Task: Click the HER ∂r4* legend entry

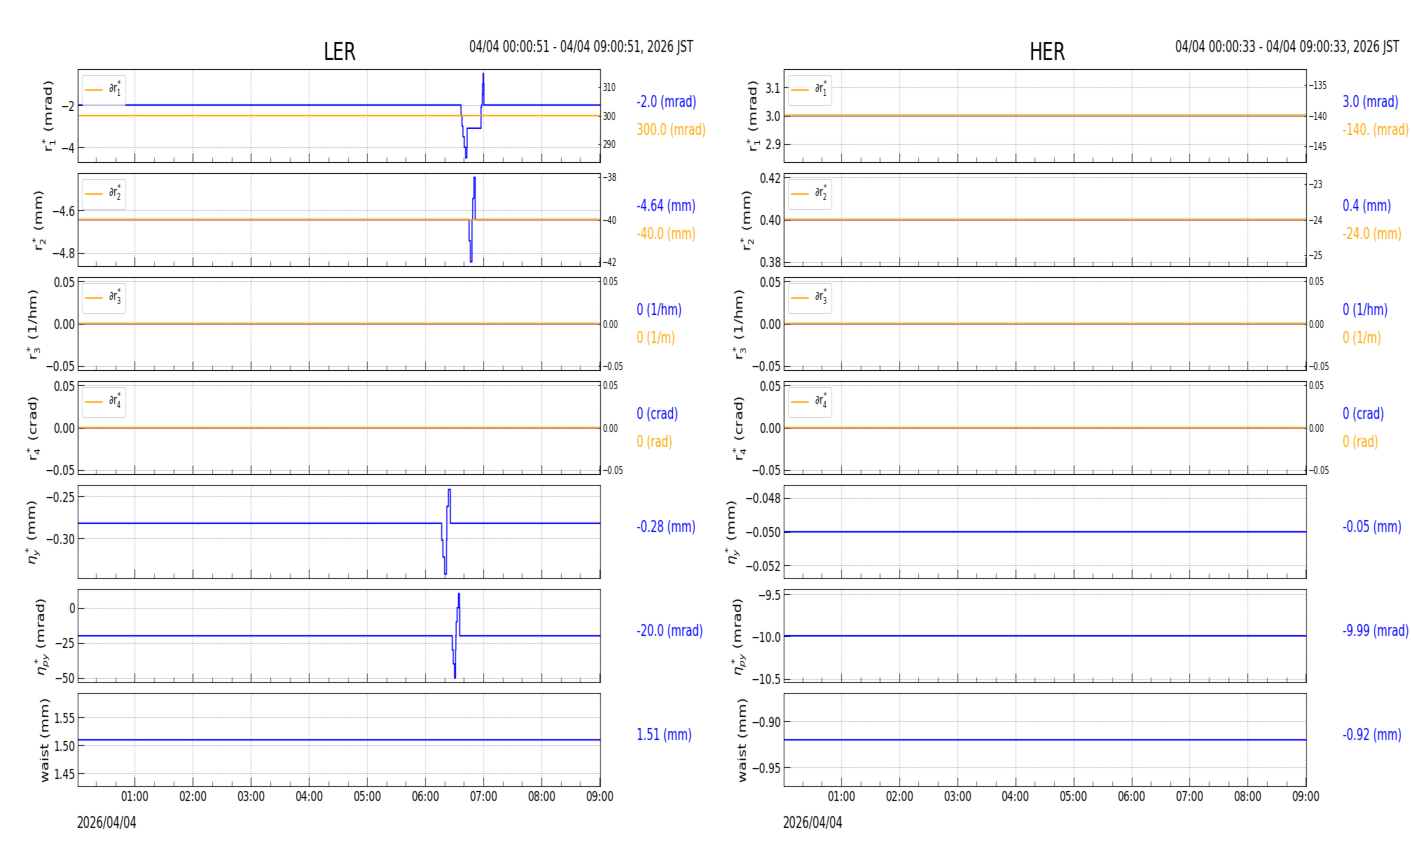Action: pyautogui.click(x=810, y=401)
